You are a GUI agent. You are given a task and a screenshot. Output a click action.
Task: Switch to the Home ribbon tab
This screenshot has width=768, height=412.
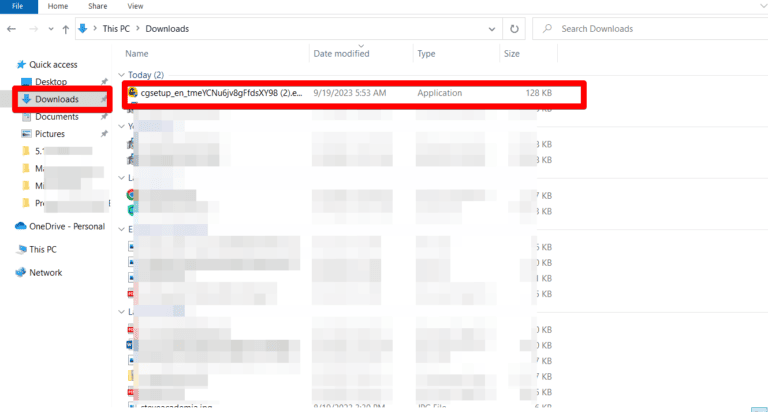click(58, 6)
